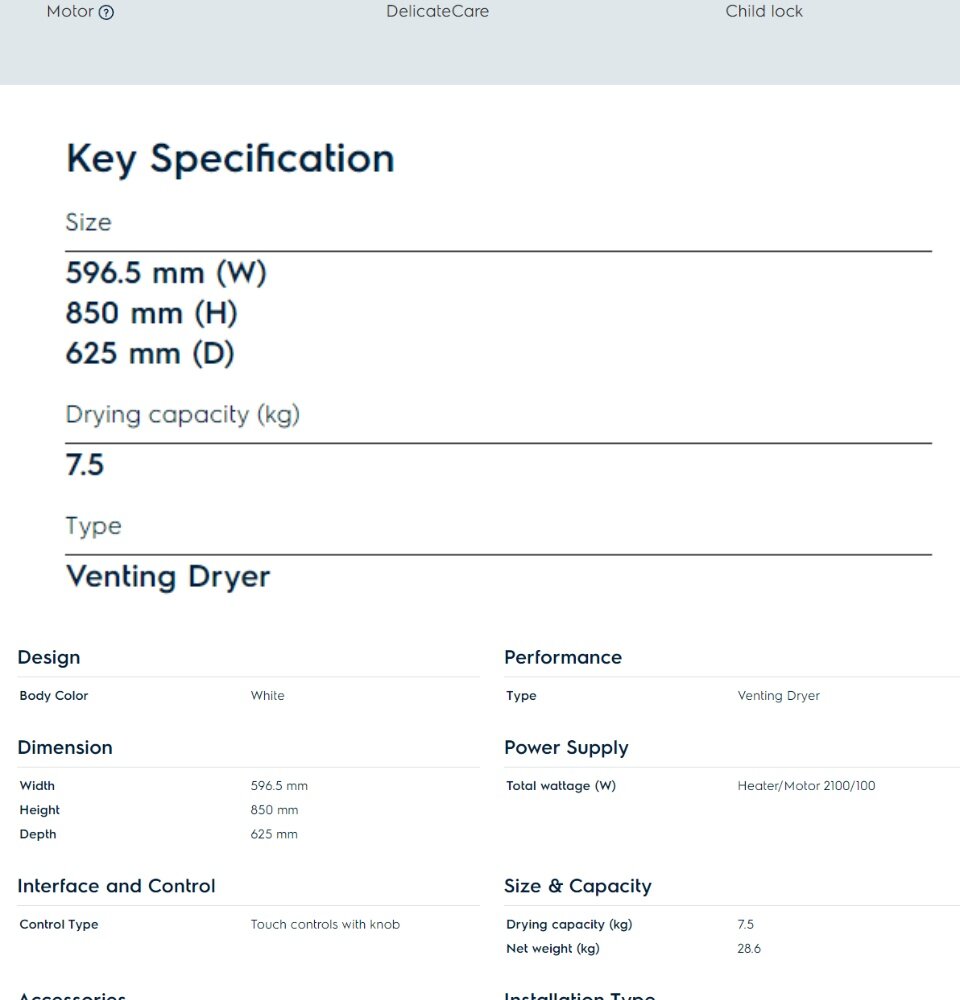Click the Key Specification heading
The image size is (960, 1000).
click(230, 159)
